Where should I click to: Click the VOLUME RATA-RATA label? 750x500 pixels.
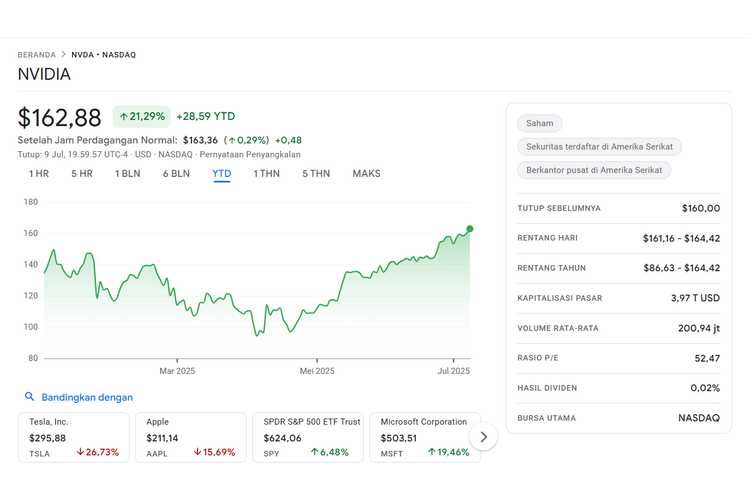(x=558, y=328)
